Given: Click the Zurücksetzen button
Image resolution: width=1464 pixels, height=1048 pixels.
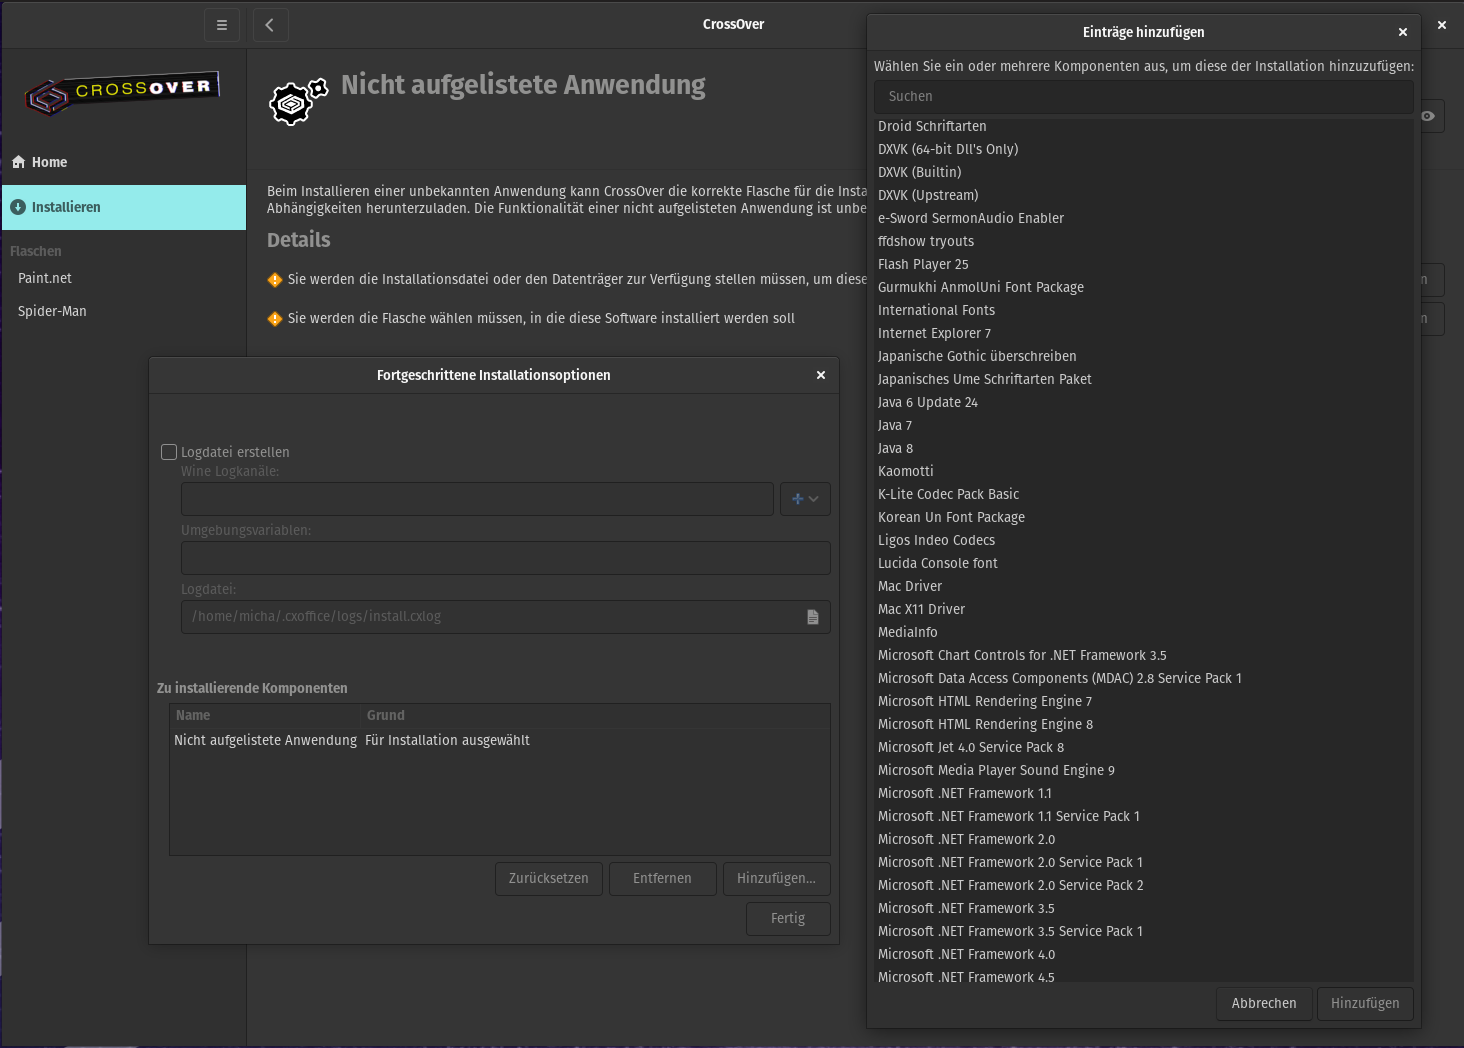Looking at the screenshot, I should pyautogui.click(x=548, y=878).
